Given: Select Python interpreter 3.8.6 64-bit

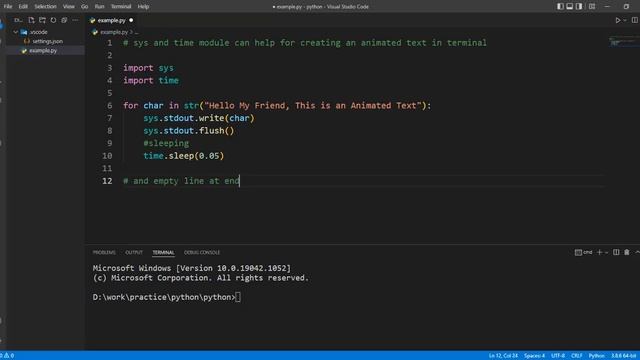Looking at the screenshot, I should tap(623, 356).
